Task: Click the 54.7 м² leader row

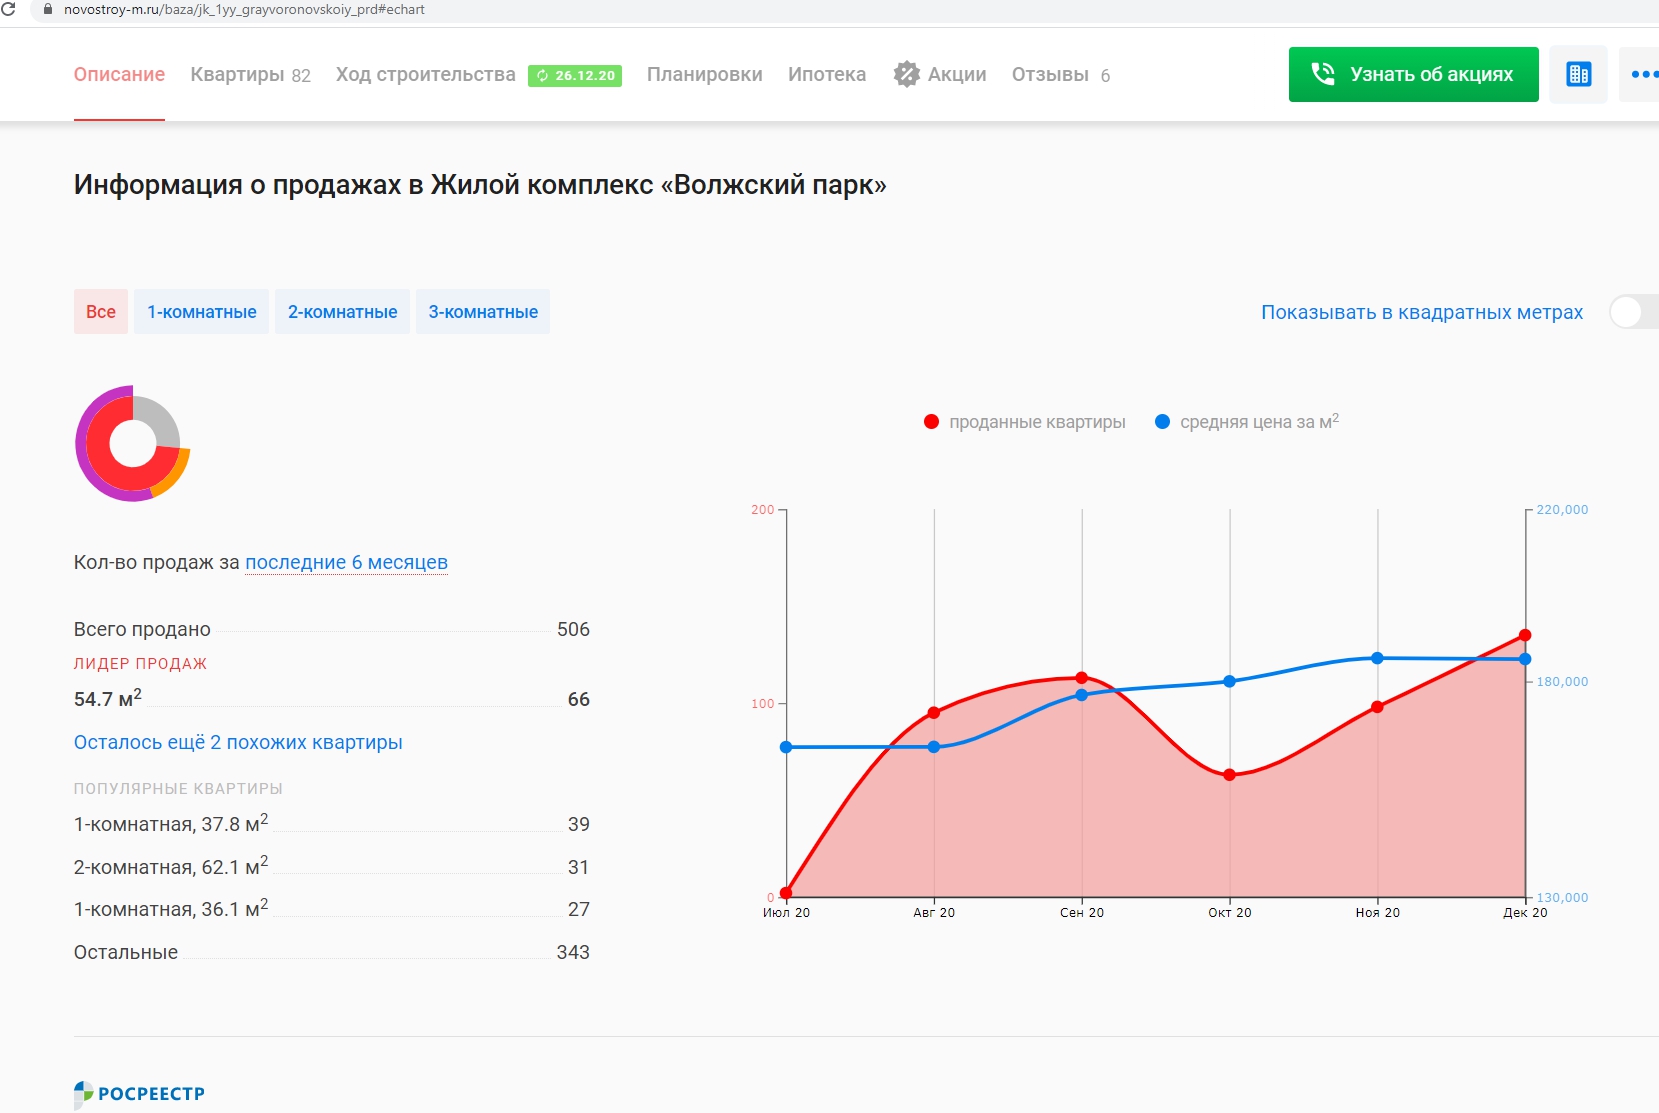Action: pyautogui.click(x=332, y=699)
